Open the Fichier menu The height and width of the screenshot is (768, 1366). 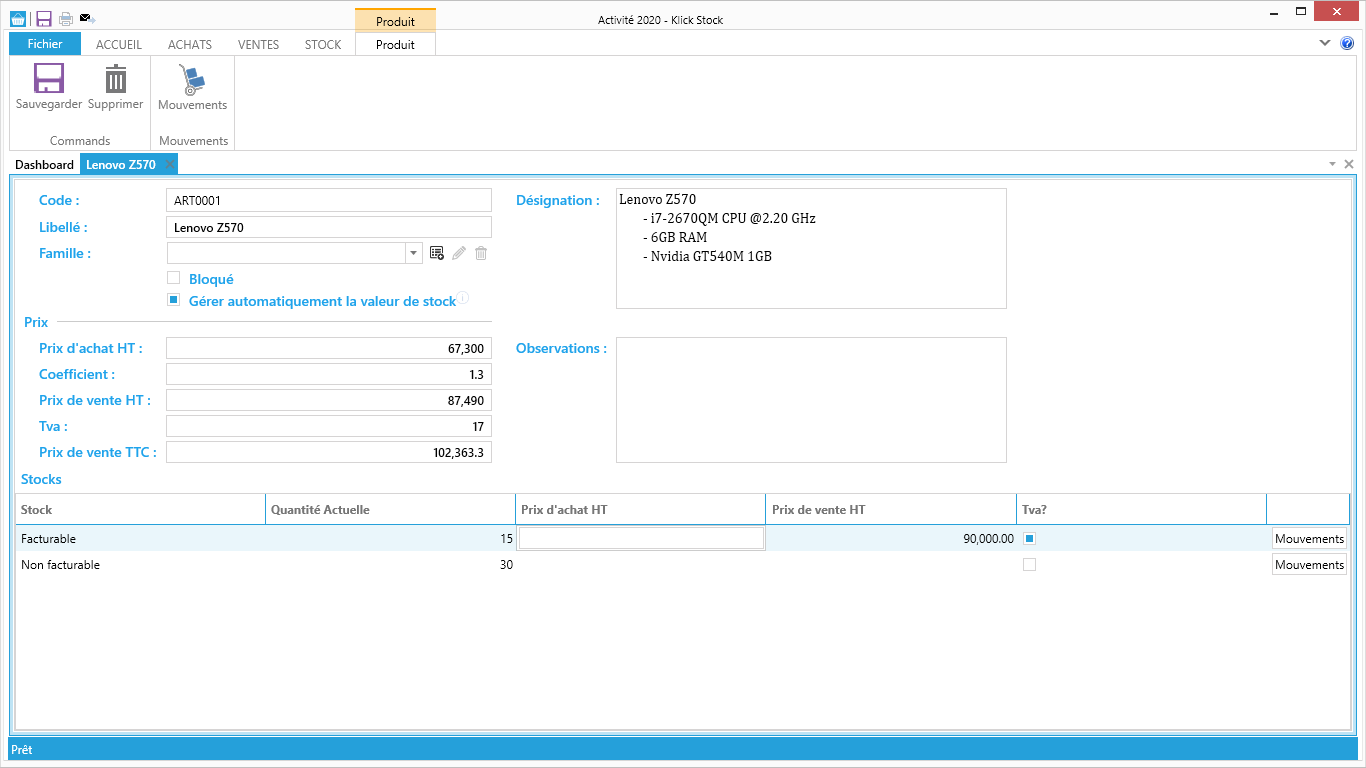point(45,44)
